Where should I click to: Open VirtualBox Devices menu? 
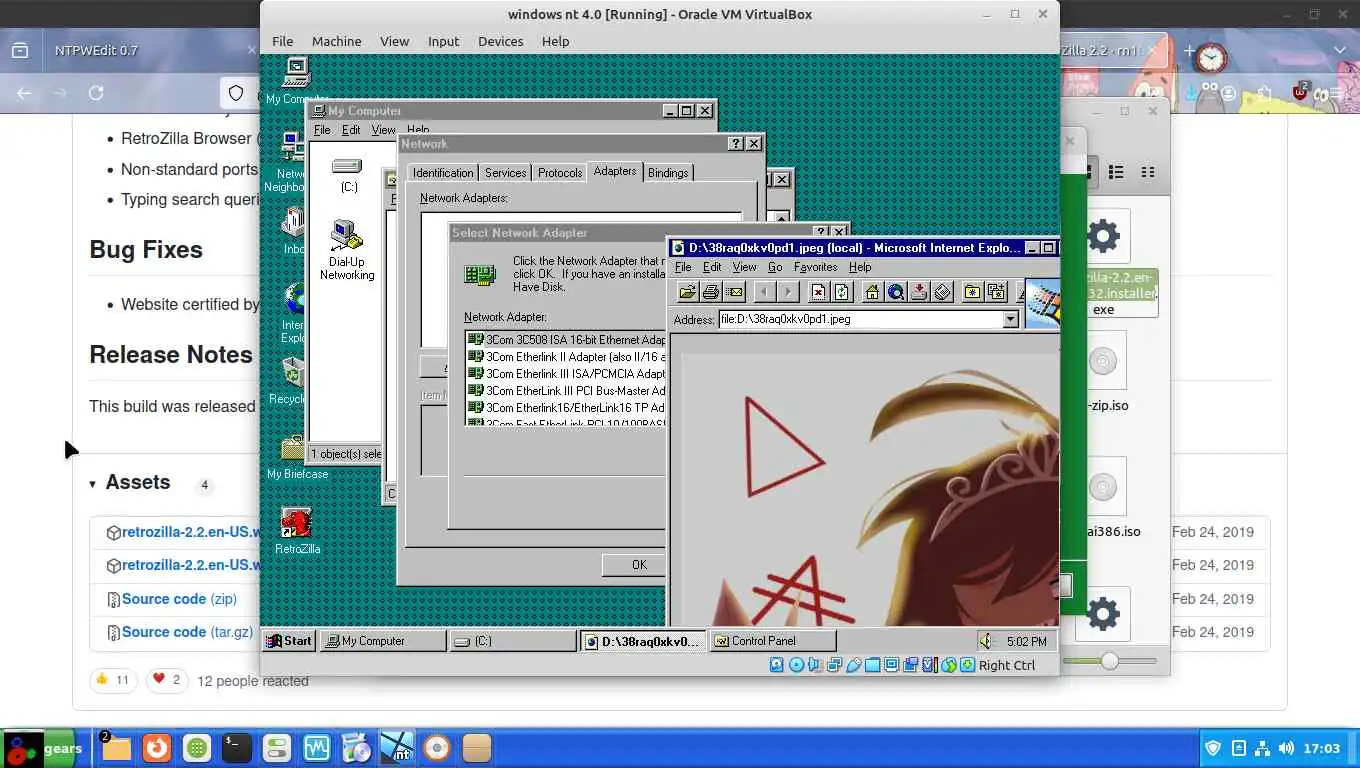500,41
